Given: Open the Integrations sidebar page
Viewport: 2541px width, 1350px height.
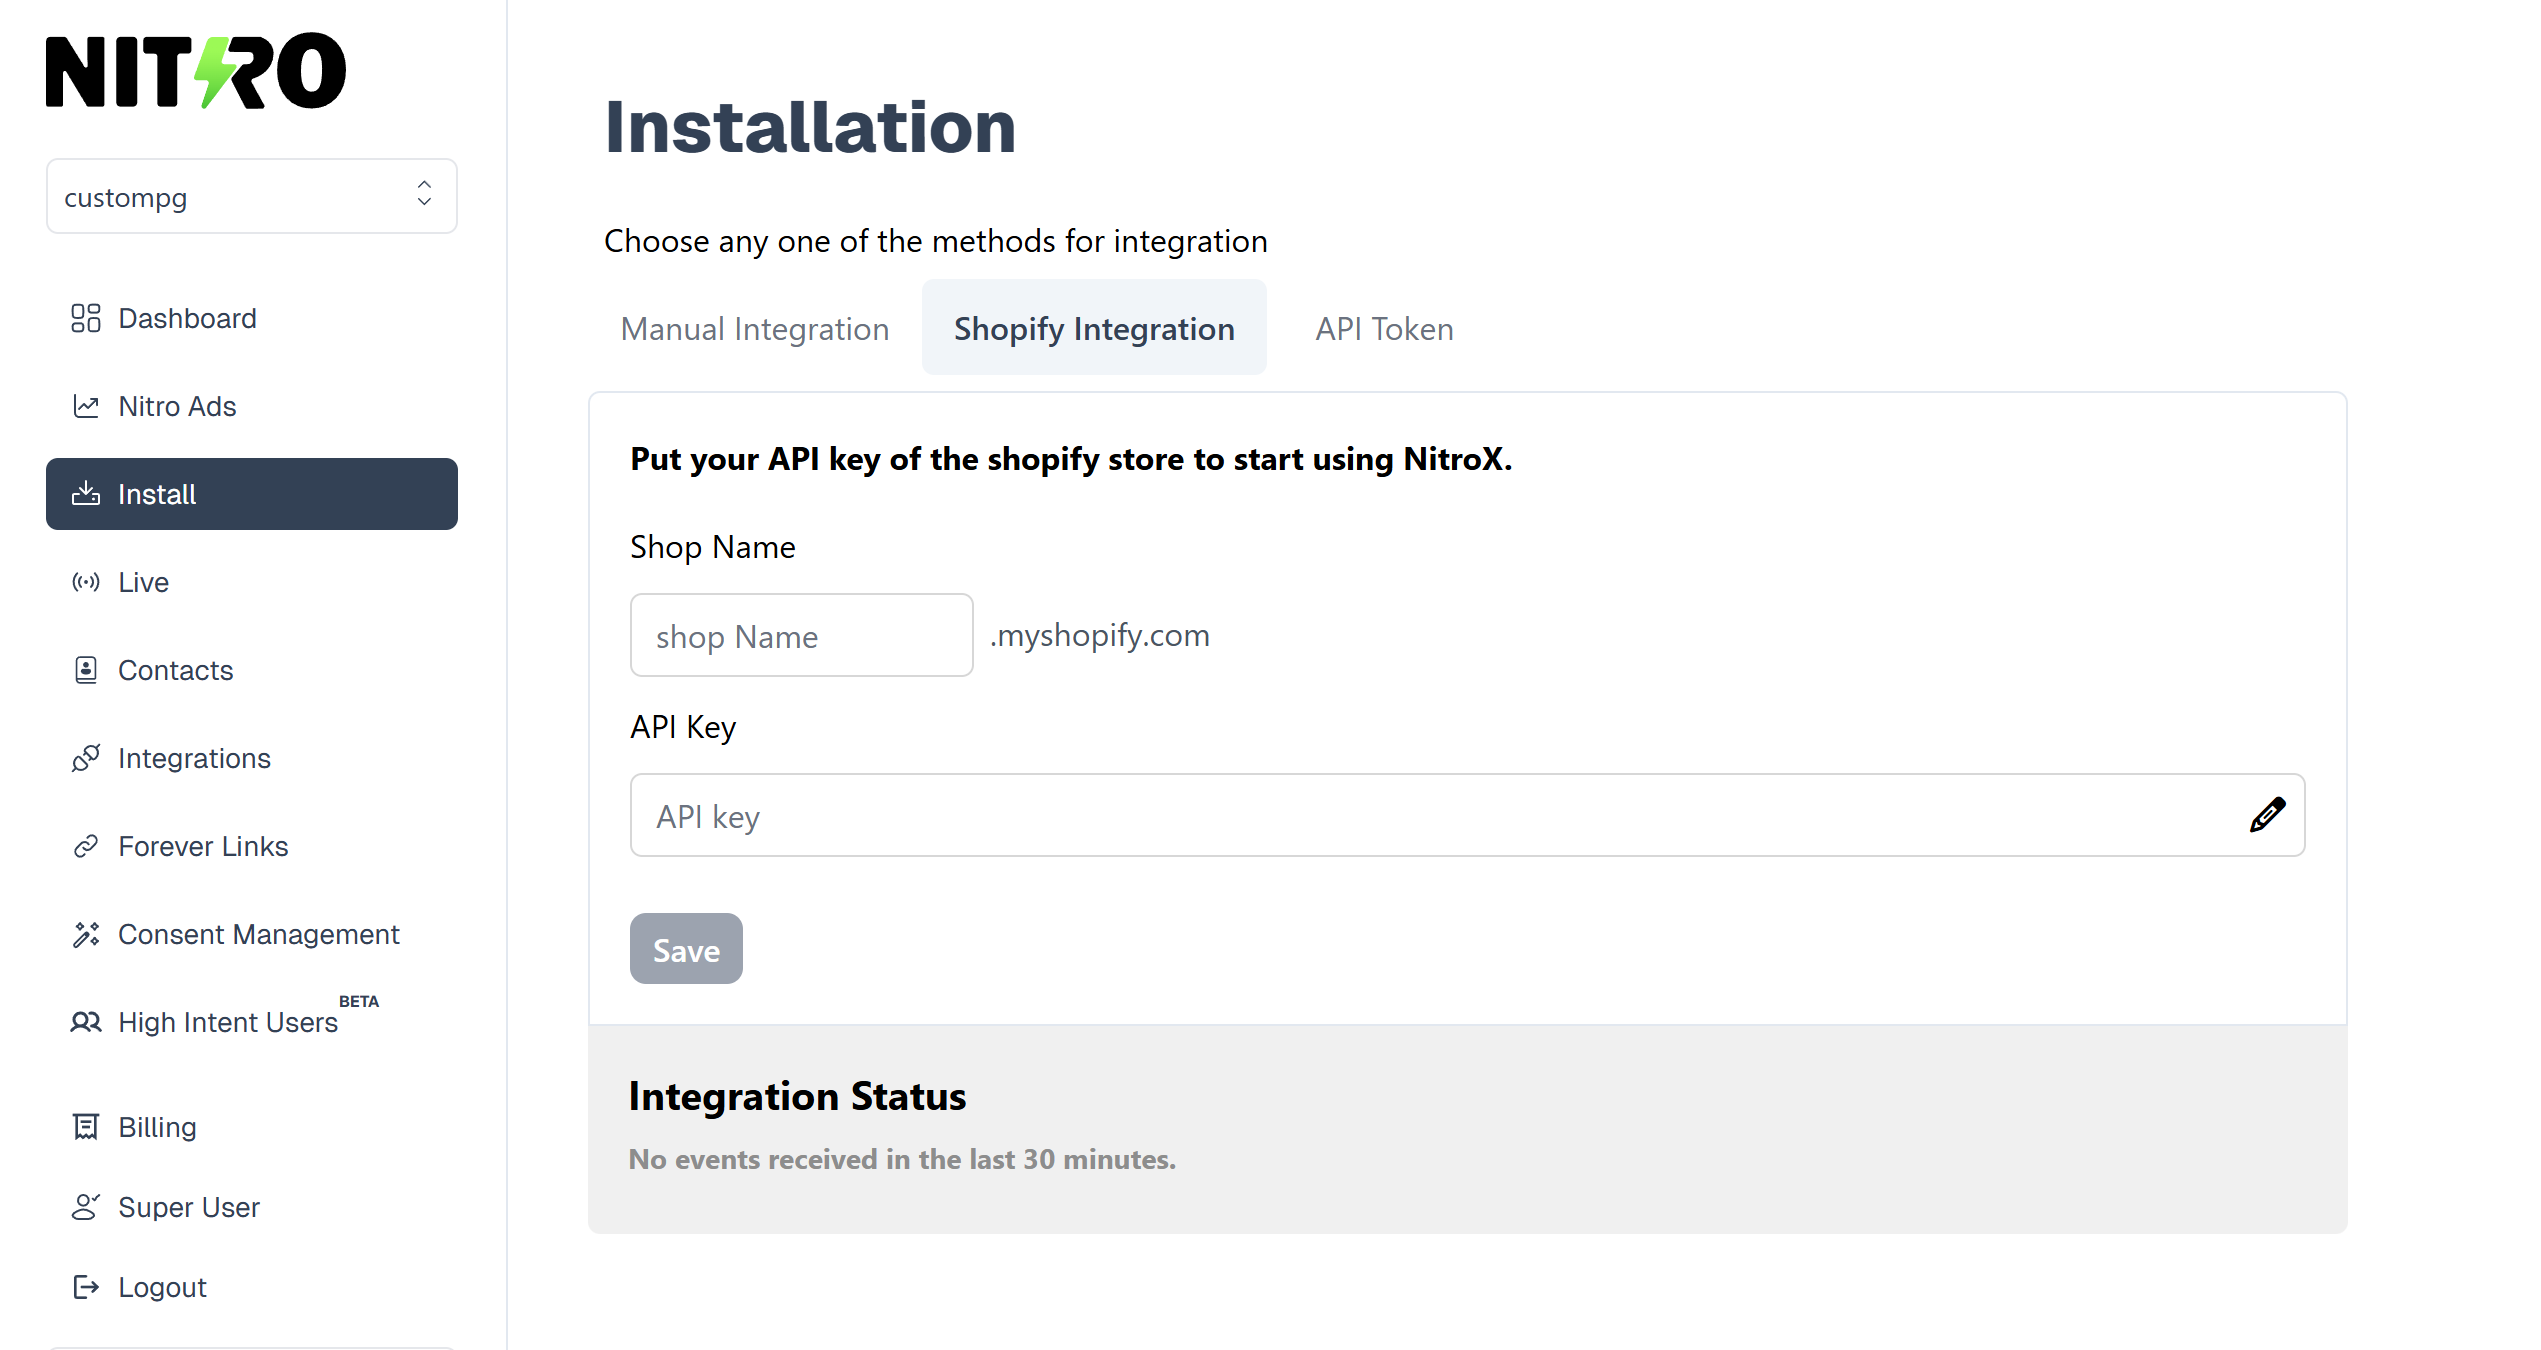Looking at the screenshot, I should 252,758.
